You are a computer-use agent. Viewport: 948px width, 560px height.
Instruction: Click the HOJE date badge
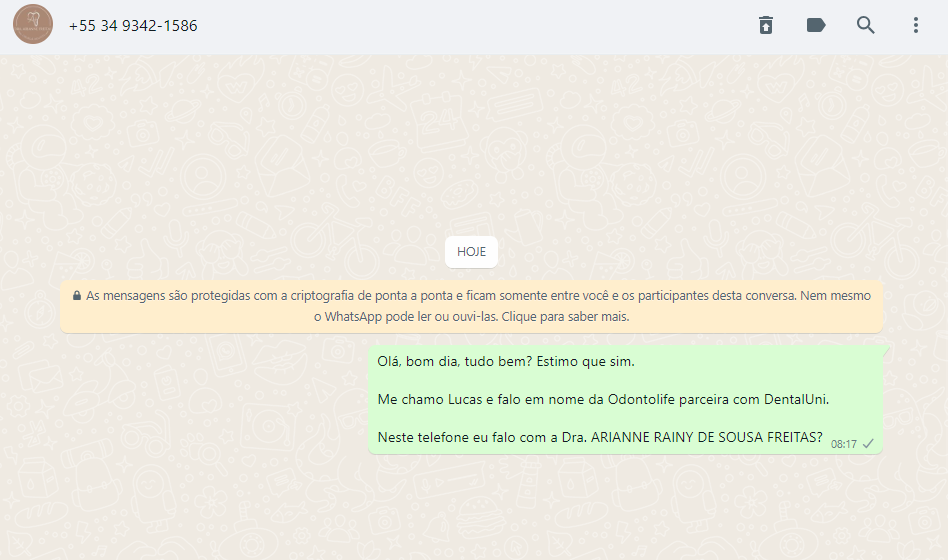(x=472, y=252)
